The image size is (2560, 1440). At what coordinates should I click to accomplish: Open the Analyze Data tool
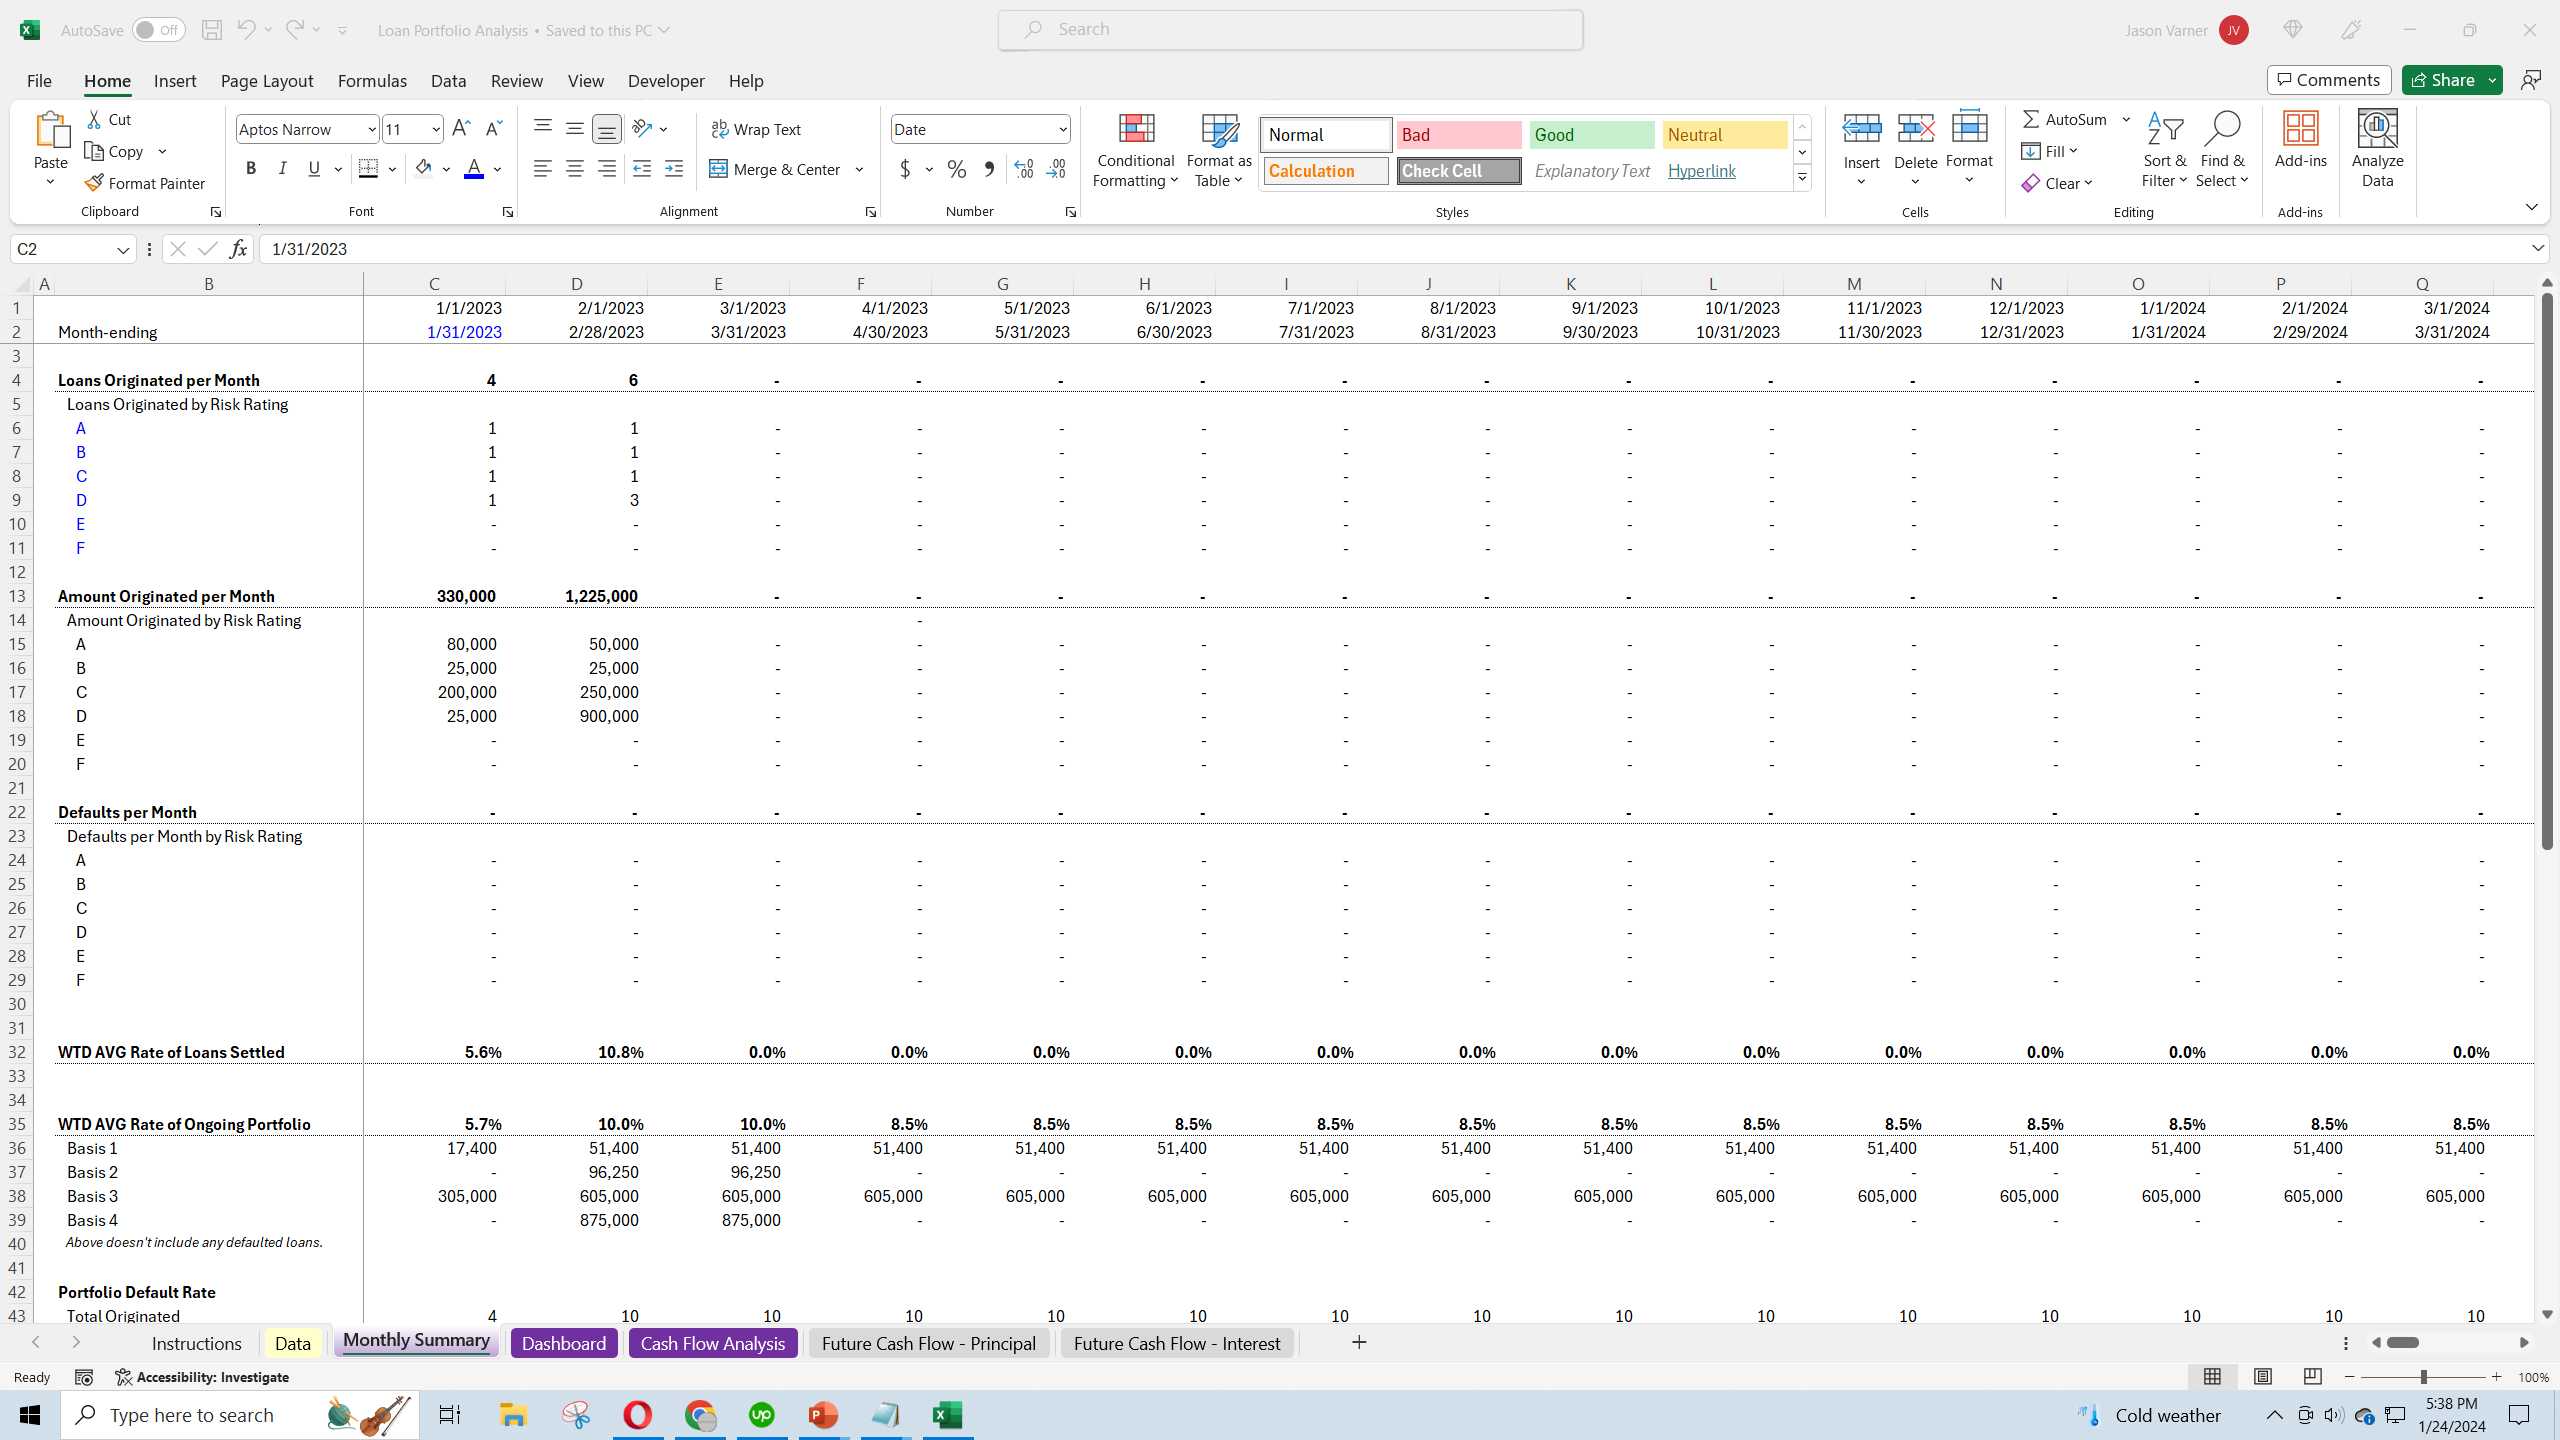(2377, 150)
